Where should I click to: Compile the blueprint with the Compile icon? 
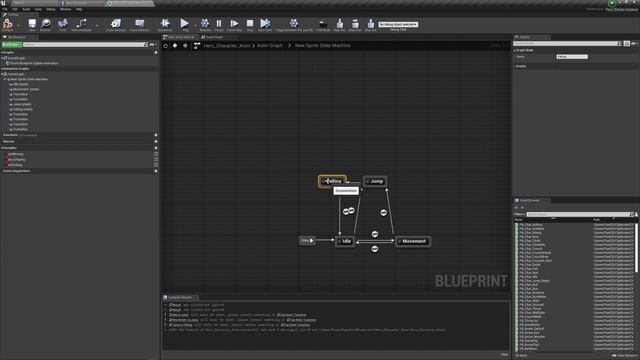[x=7, y=24]
